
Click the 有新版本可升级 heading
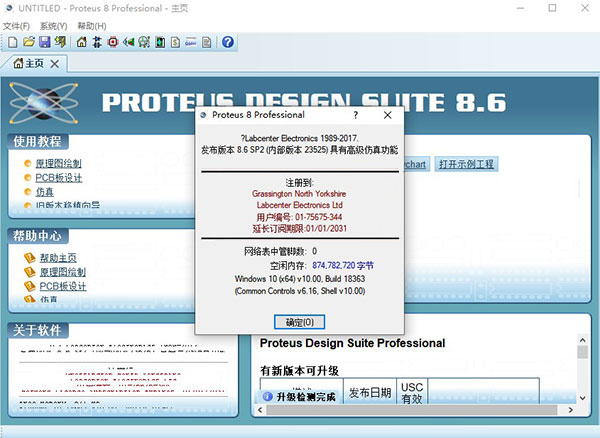[300, 371]
